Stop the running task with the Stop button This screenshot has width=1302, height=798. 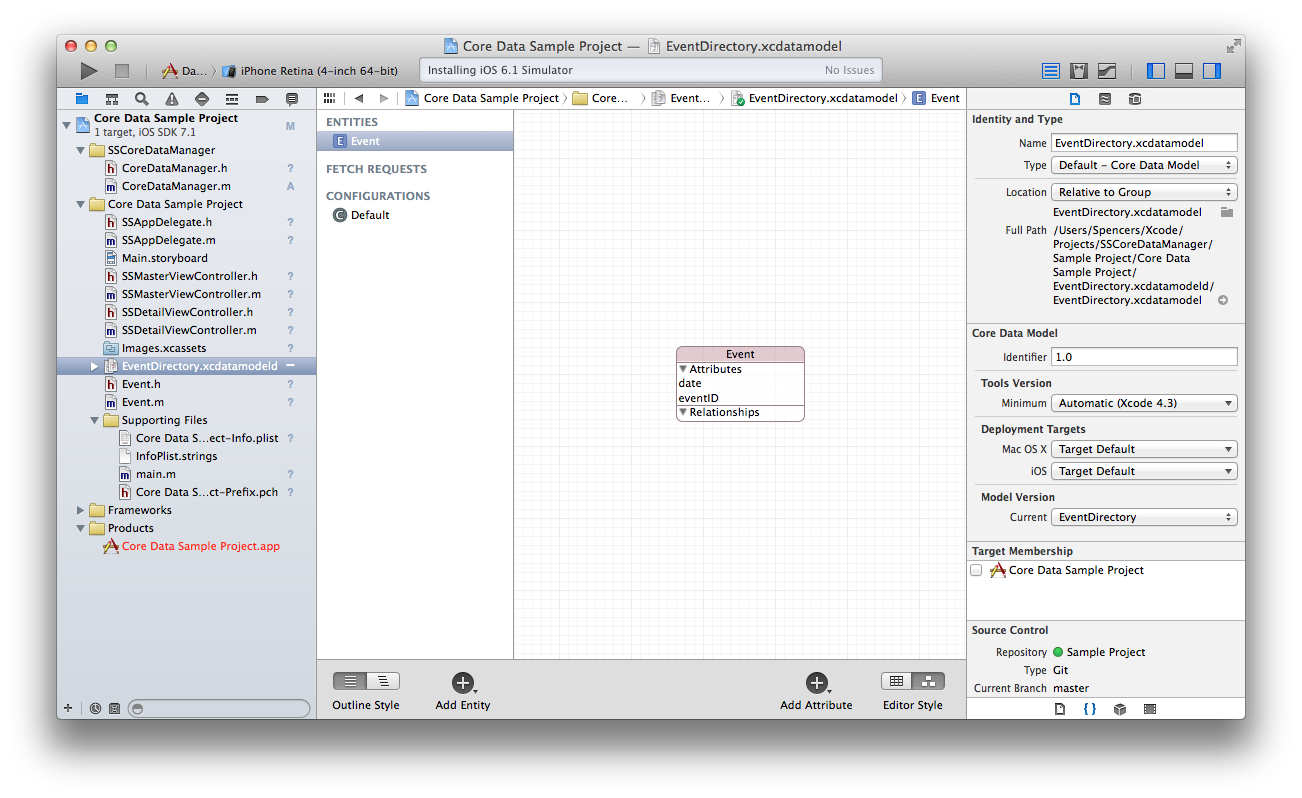pyautogui.click(x=122, y=71)
